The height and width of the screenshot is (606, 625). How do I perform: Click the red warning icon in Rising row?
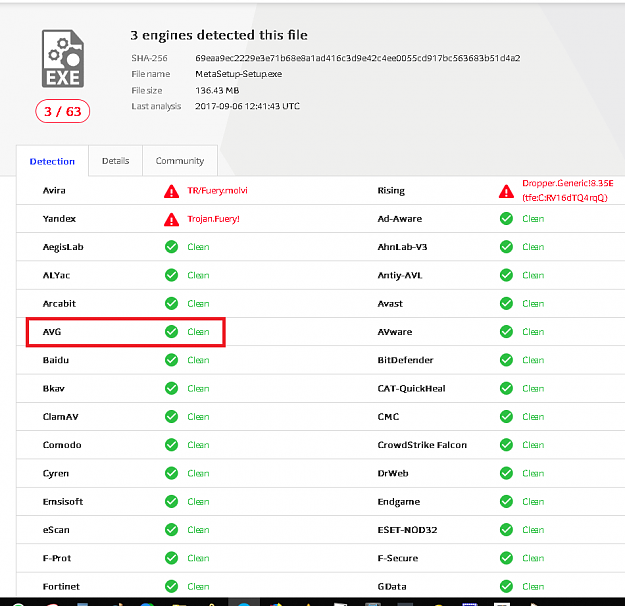[506, 191]
